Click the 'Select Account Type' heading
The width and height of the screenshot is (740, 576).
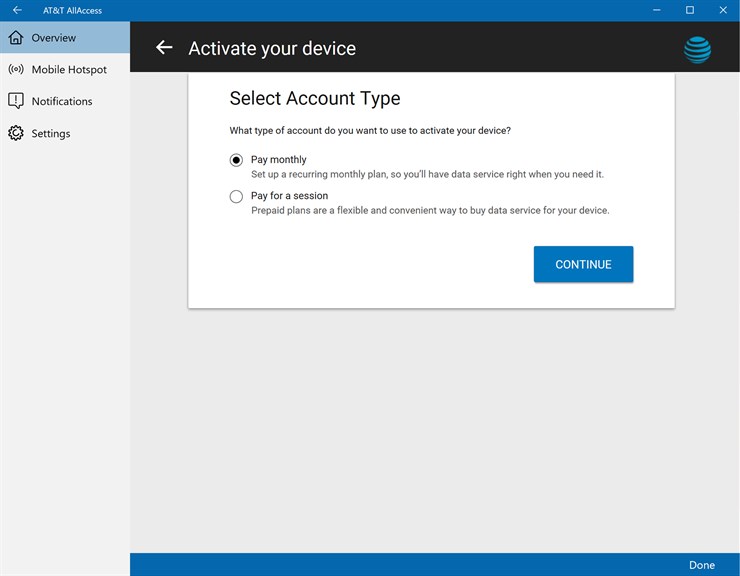pyautogui.click(x=315, y=99)
